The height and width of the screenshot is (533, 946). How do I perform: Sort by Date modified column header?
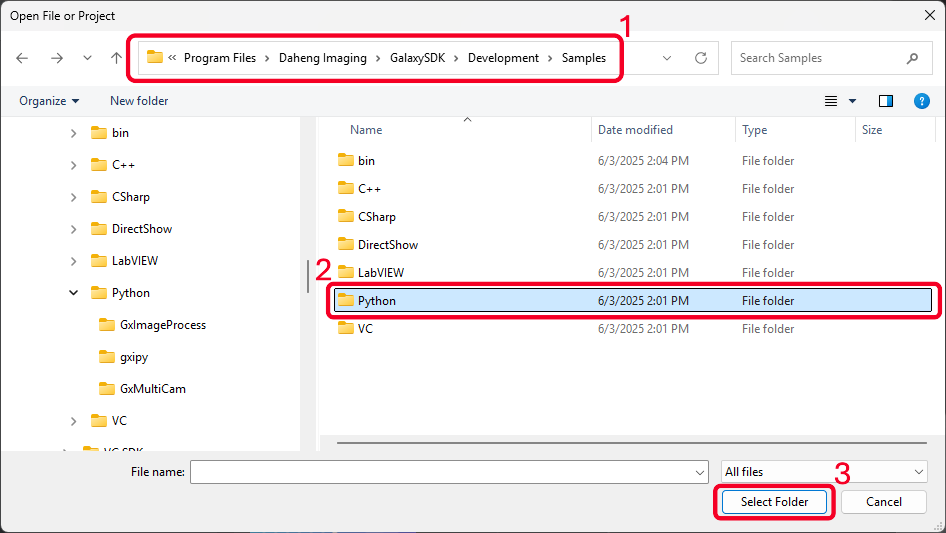click(x=635, y=130)
